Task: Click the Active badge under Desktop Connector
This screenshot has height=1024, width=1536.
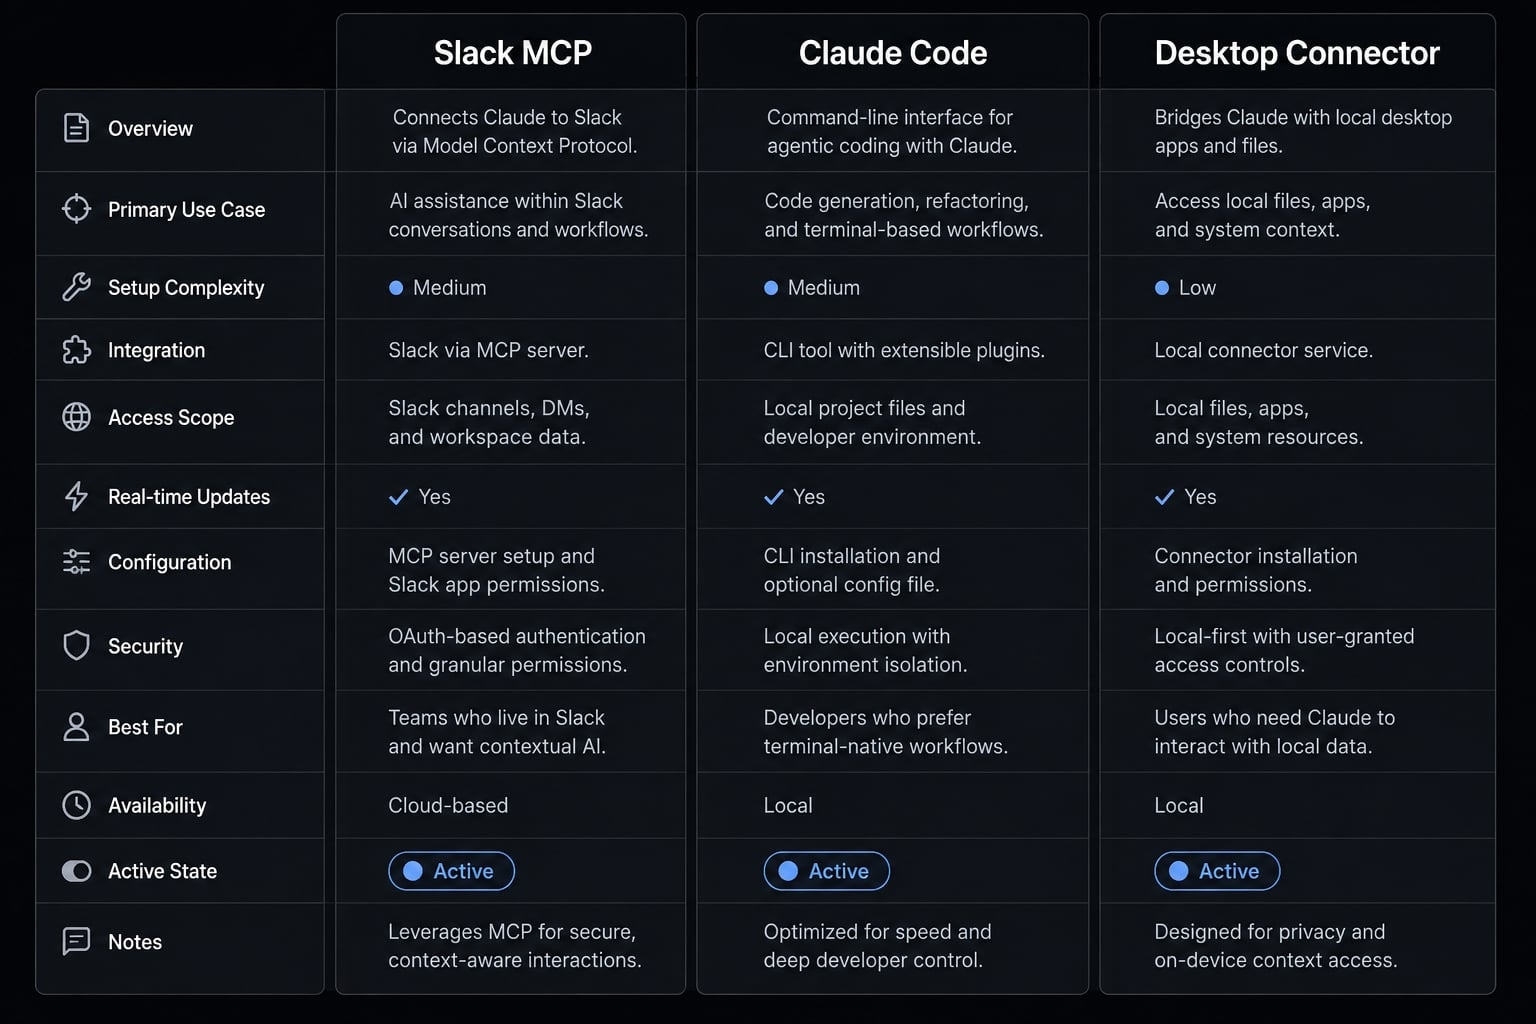Action: pos(1217,871)
